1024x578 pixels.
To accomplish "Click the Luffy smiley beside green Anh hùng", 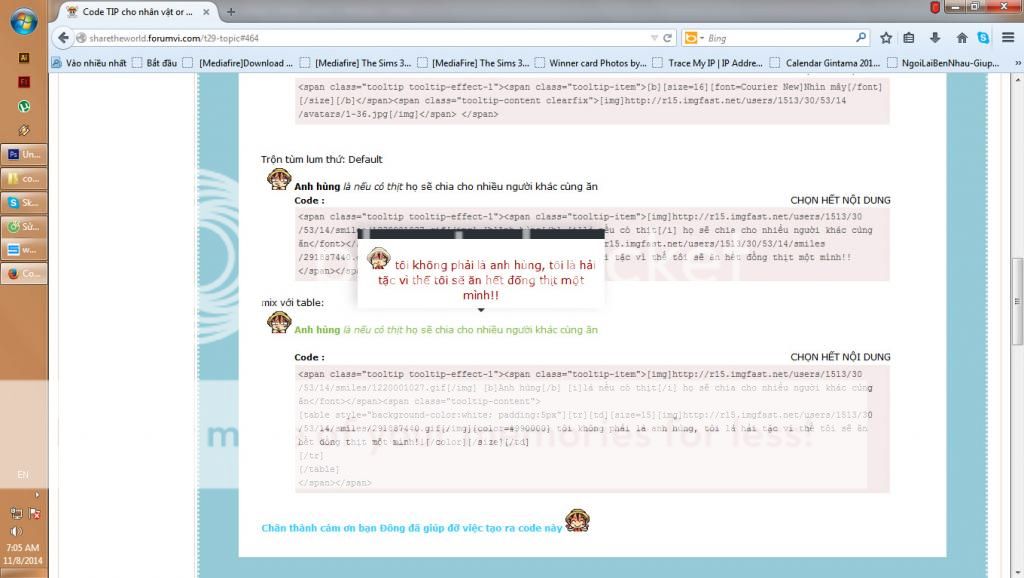I will click(279, 322).
